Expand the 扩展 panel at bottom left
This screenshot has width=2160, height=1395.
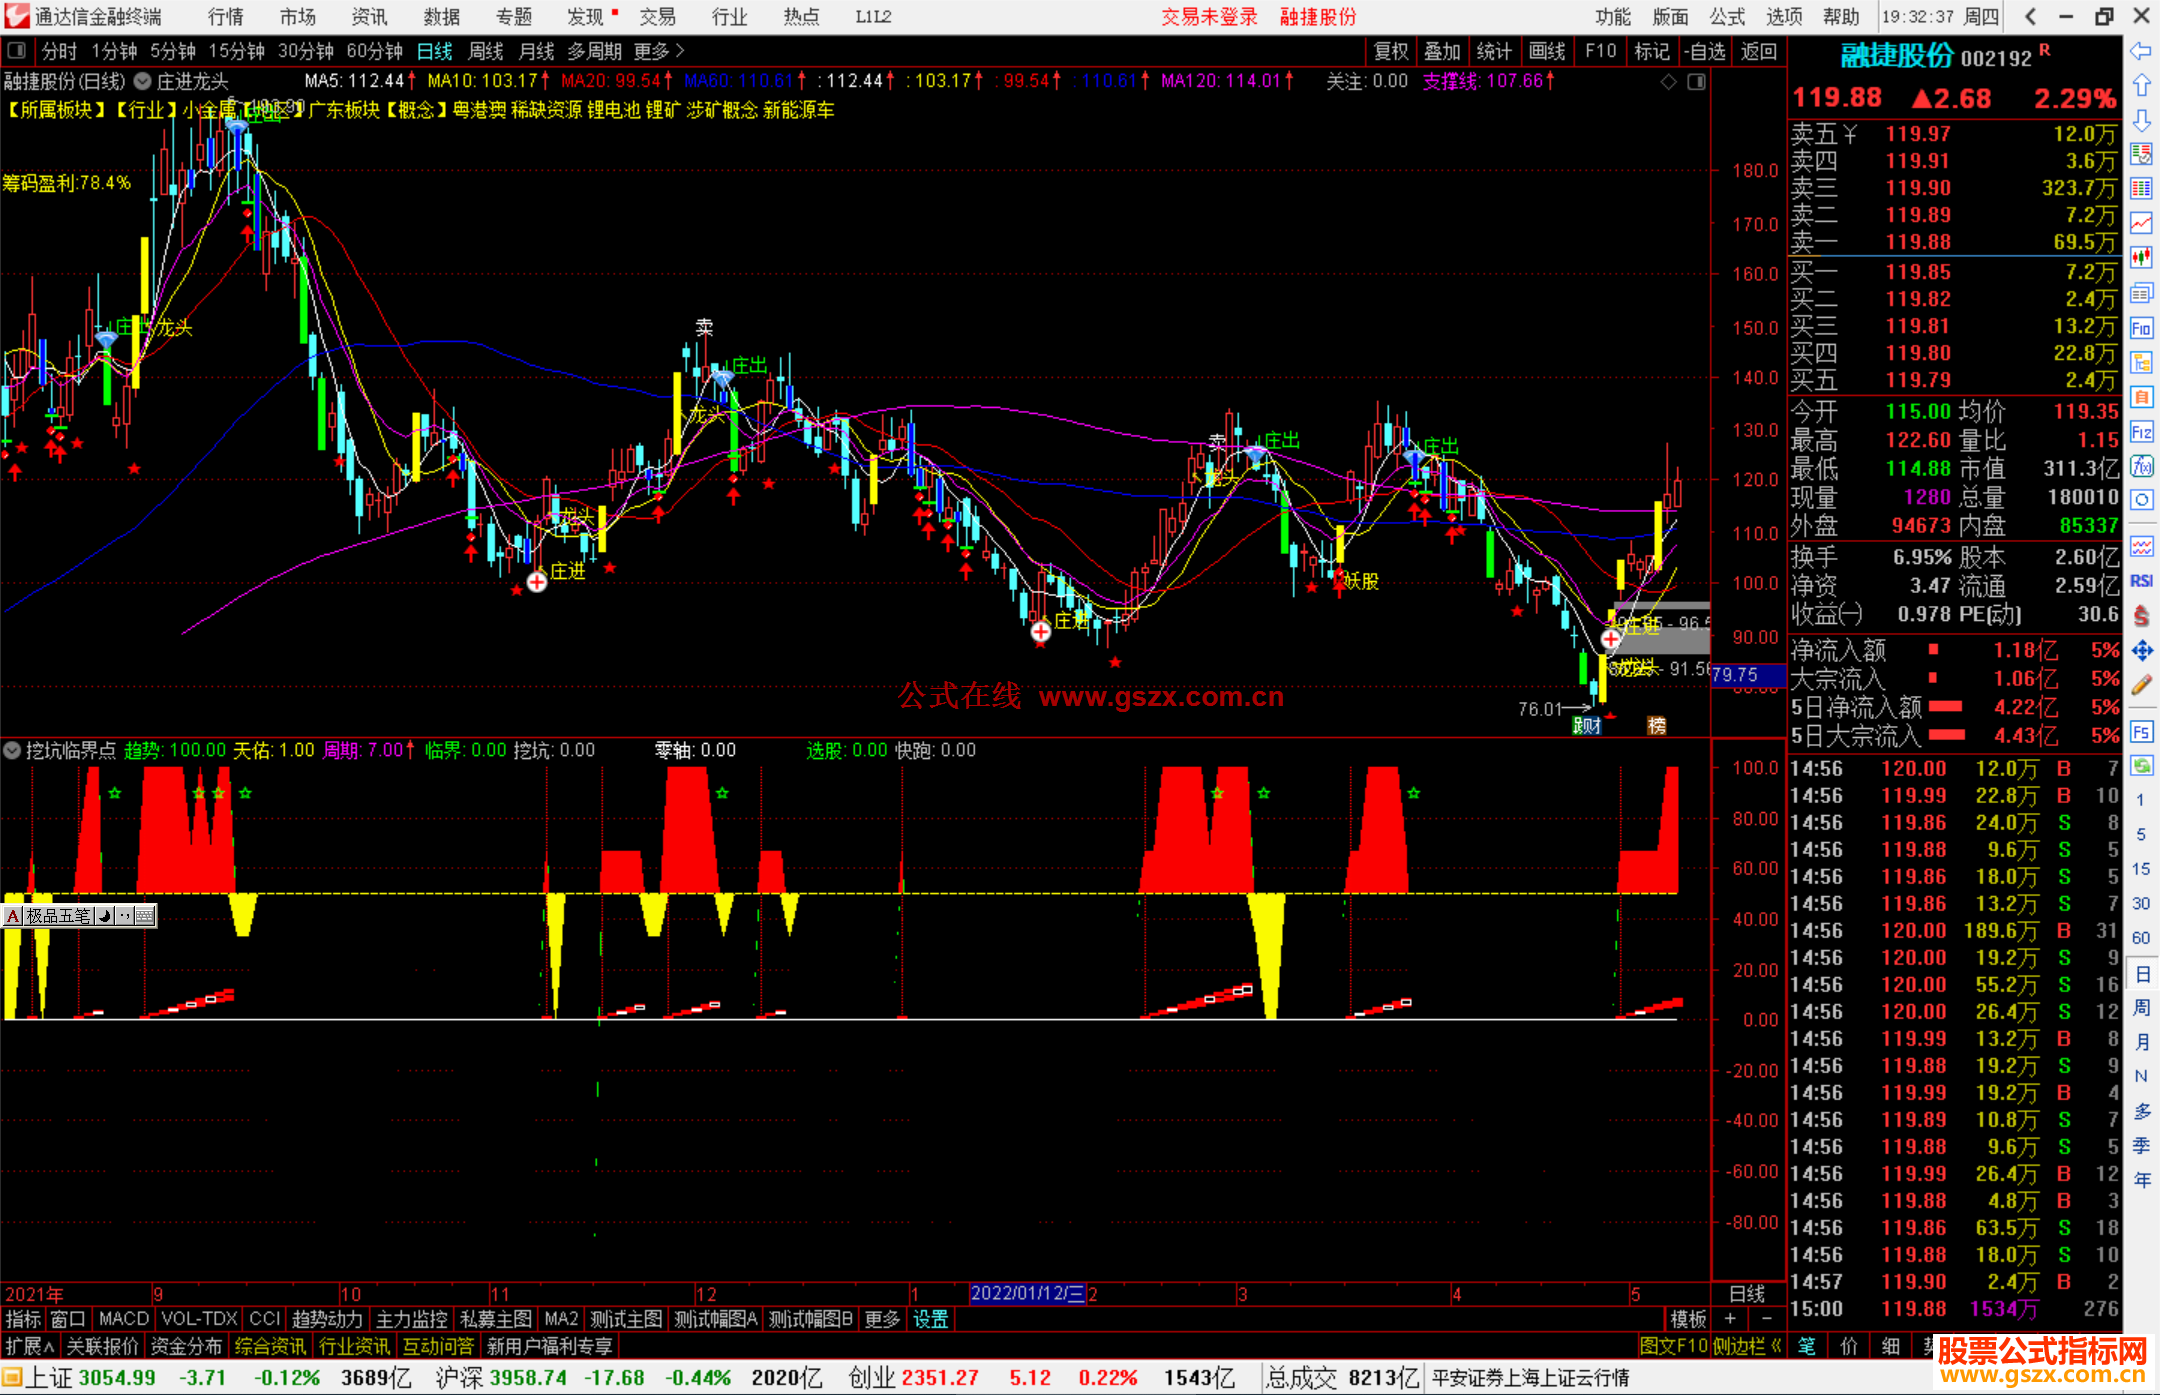30,1346
